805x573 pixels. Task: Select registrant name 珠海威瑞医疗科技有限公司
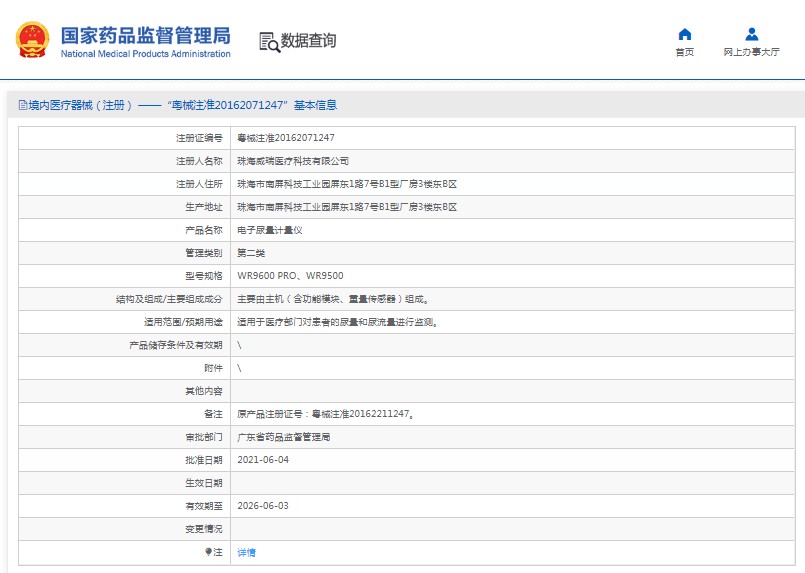(x=293, y=161)
